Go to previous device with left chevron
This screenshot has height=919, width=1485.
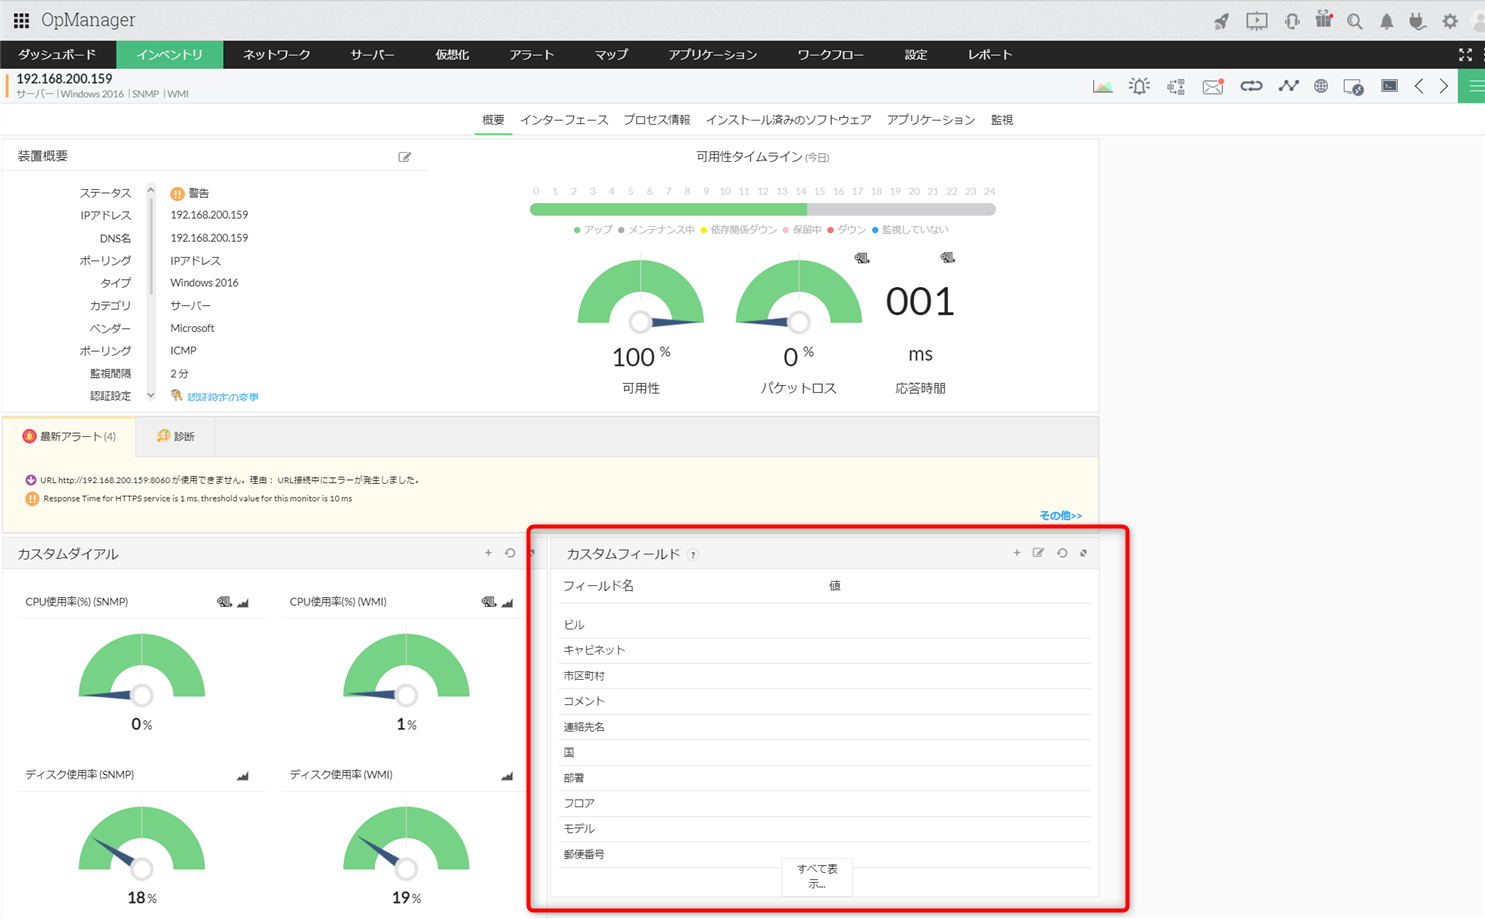tap(1419, 87)
